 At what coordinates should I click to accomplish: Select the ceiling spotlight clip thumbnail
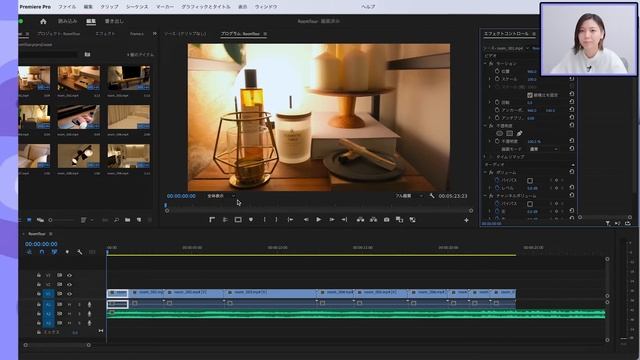(79, 156)
